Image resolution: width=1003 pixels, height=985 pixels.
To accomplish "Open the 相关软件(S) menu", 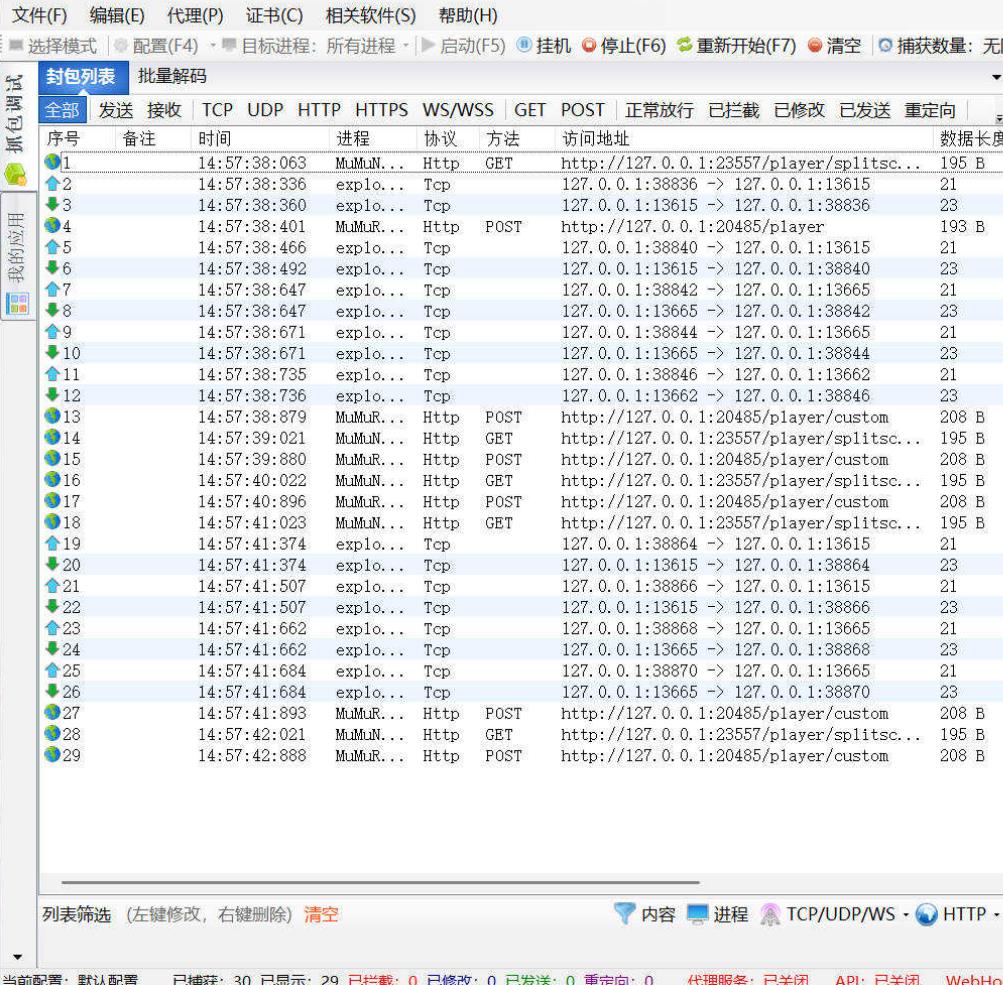I will point(370,15).
